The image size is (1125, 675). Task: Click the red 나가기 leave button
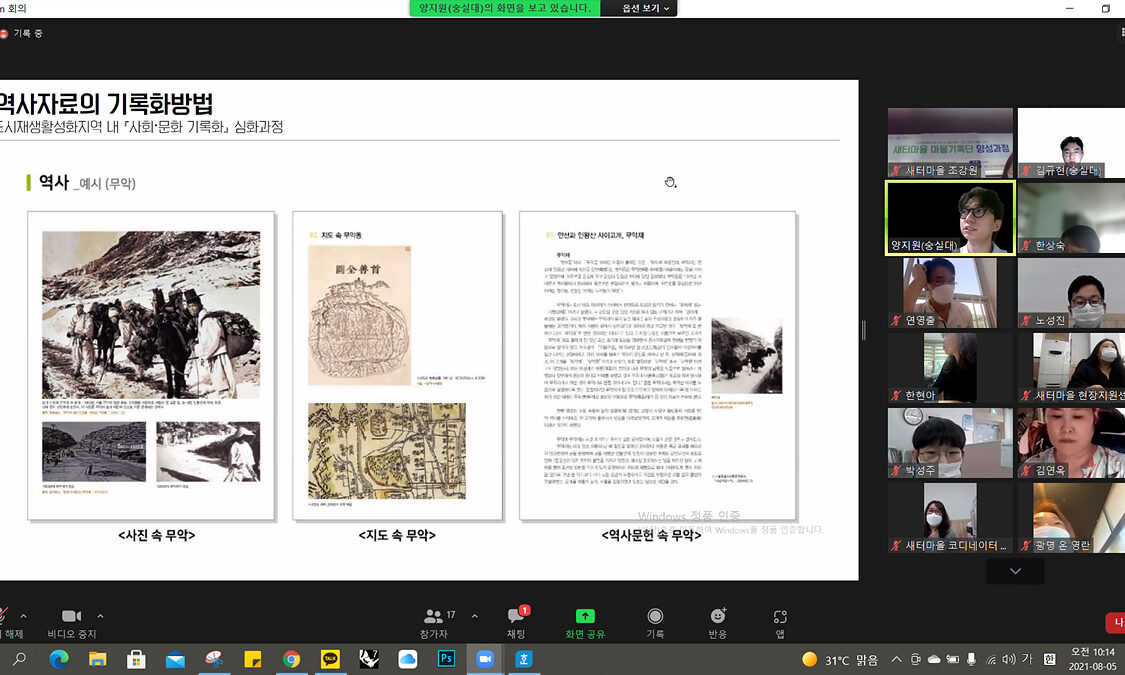point(1115,623)
